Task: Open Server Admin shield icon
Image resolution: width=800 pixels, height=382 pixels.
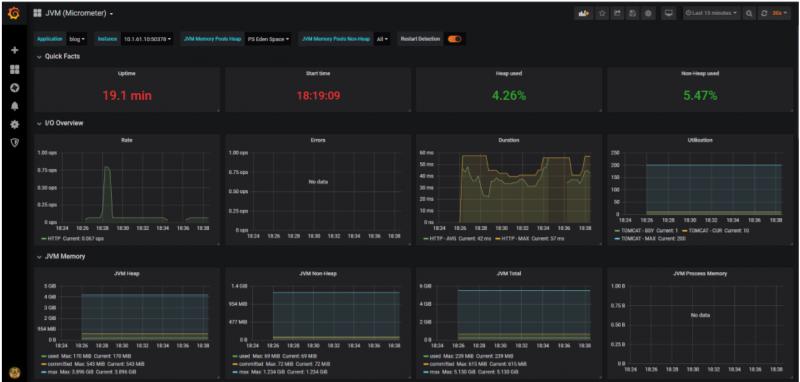Action: point(14,143)
